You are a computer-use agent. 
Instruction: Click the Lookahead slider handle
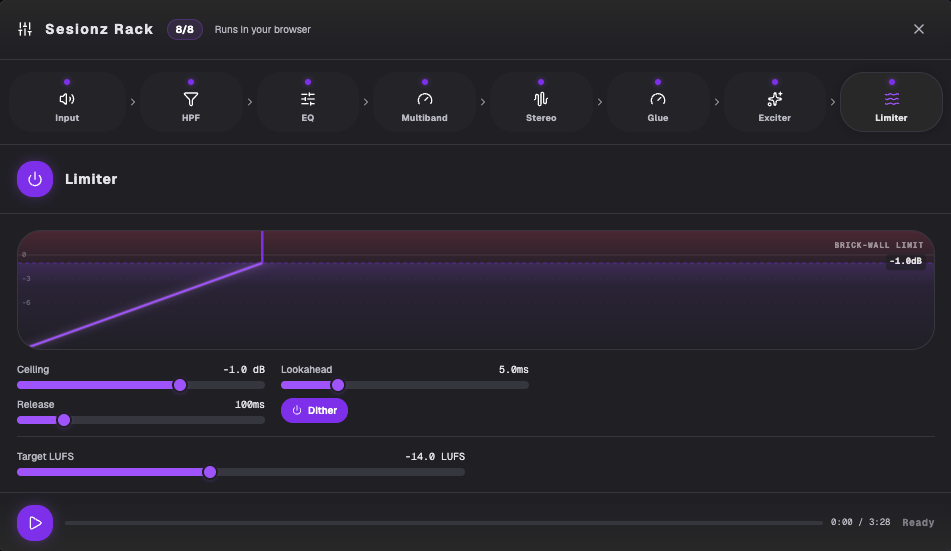(338, 385)
